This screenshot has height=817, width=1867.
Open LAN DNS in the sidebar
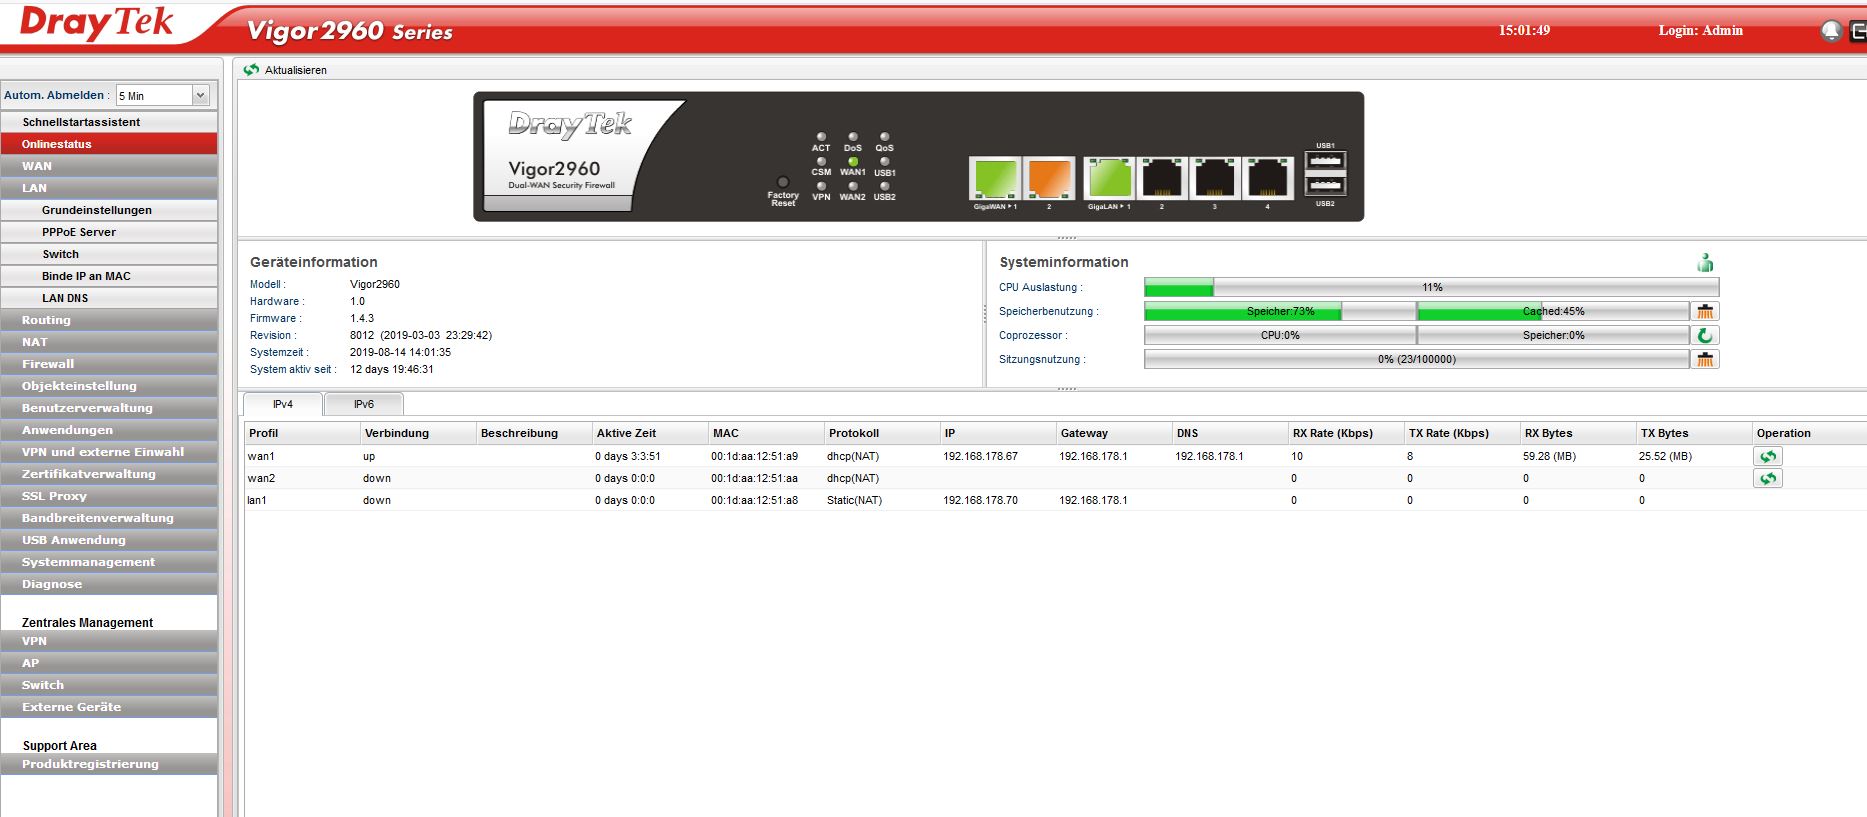pos(109,298)
